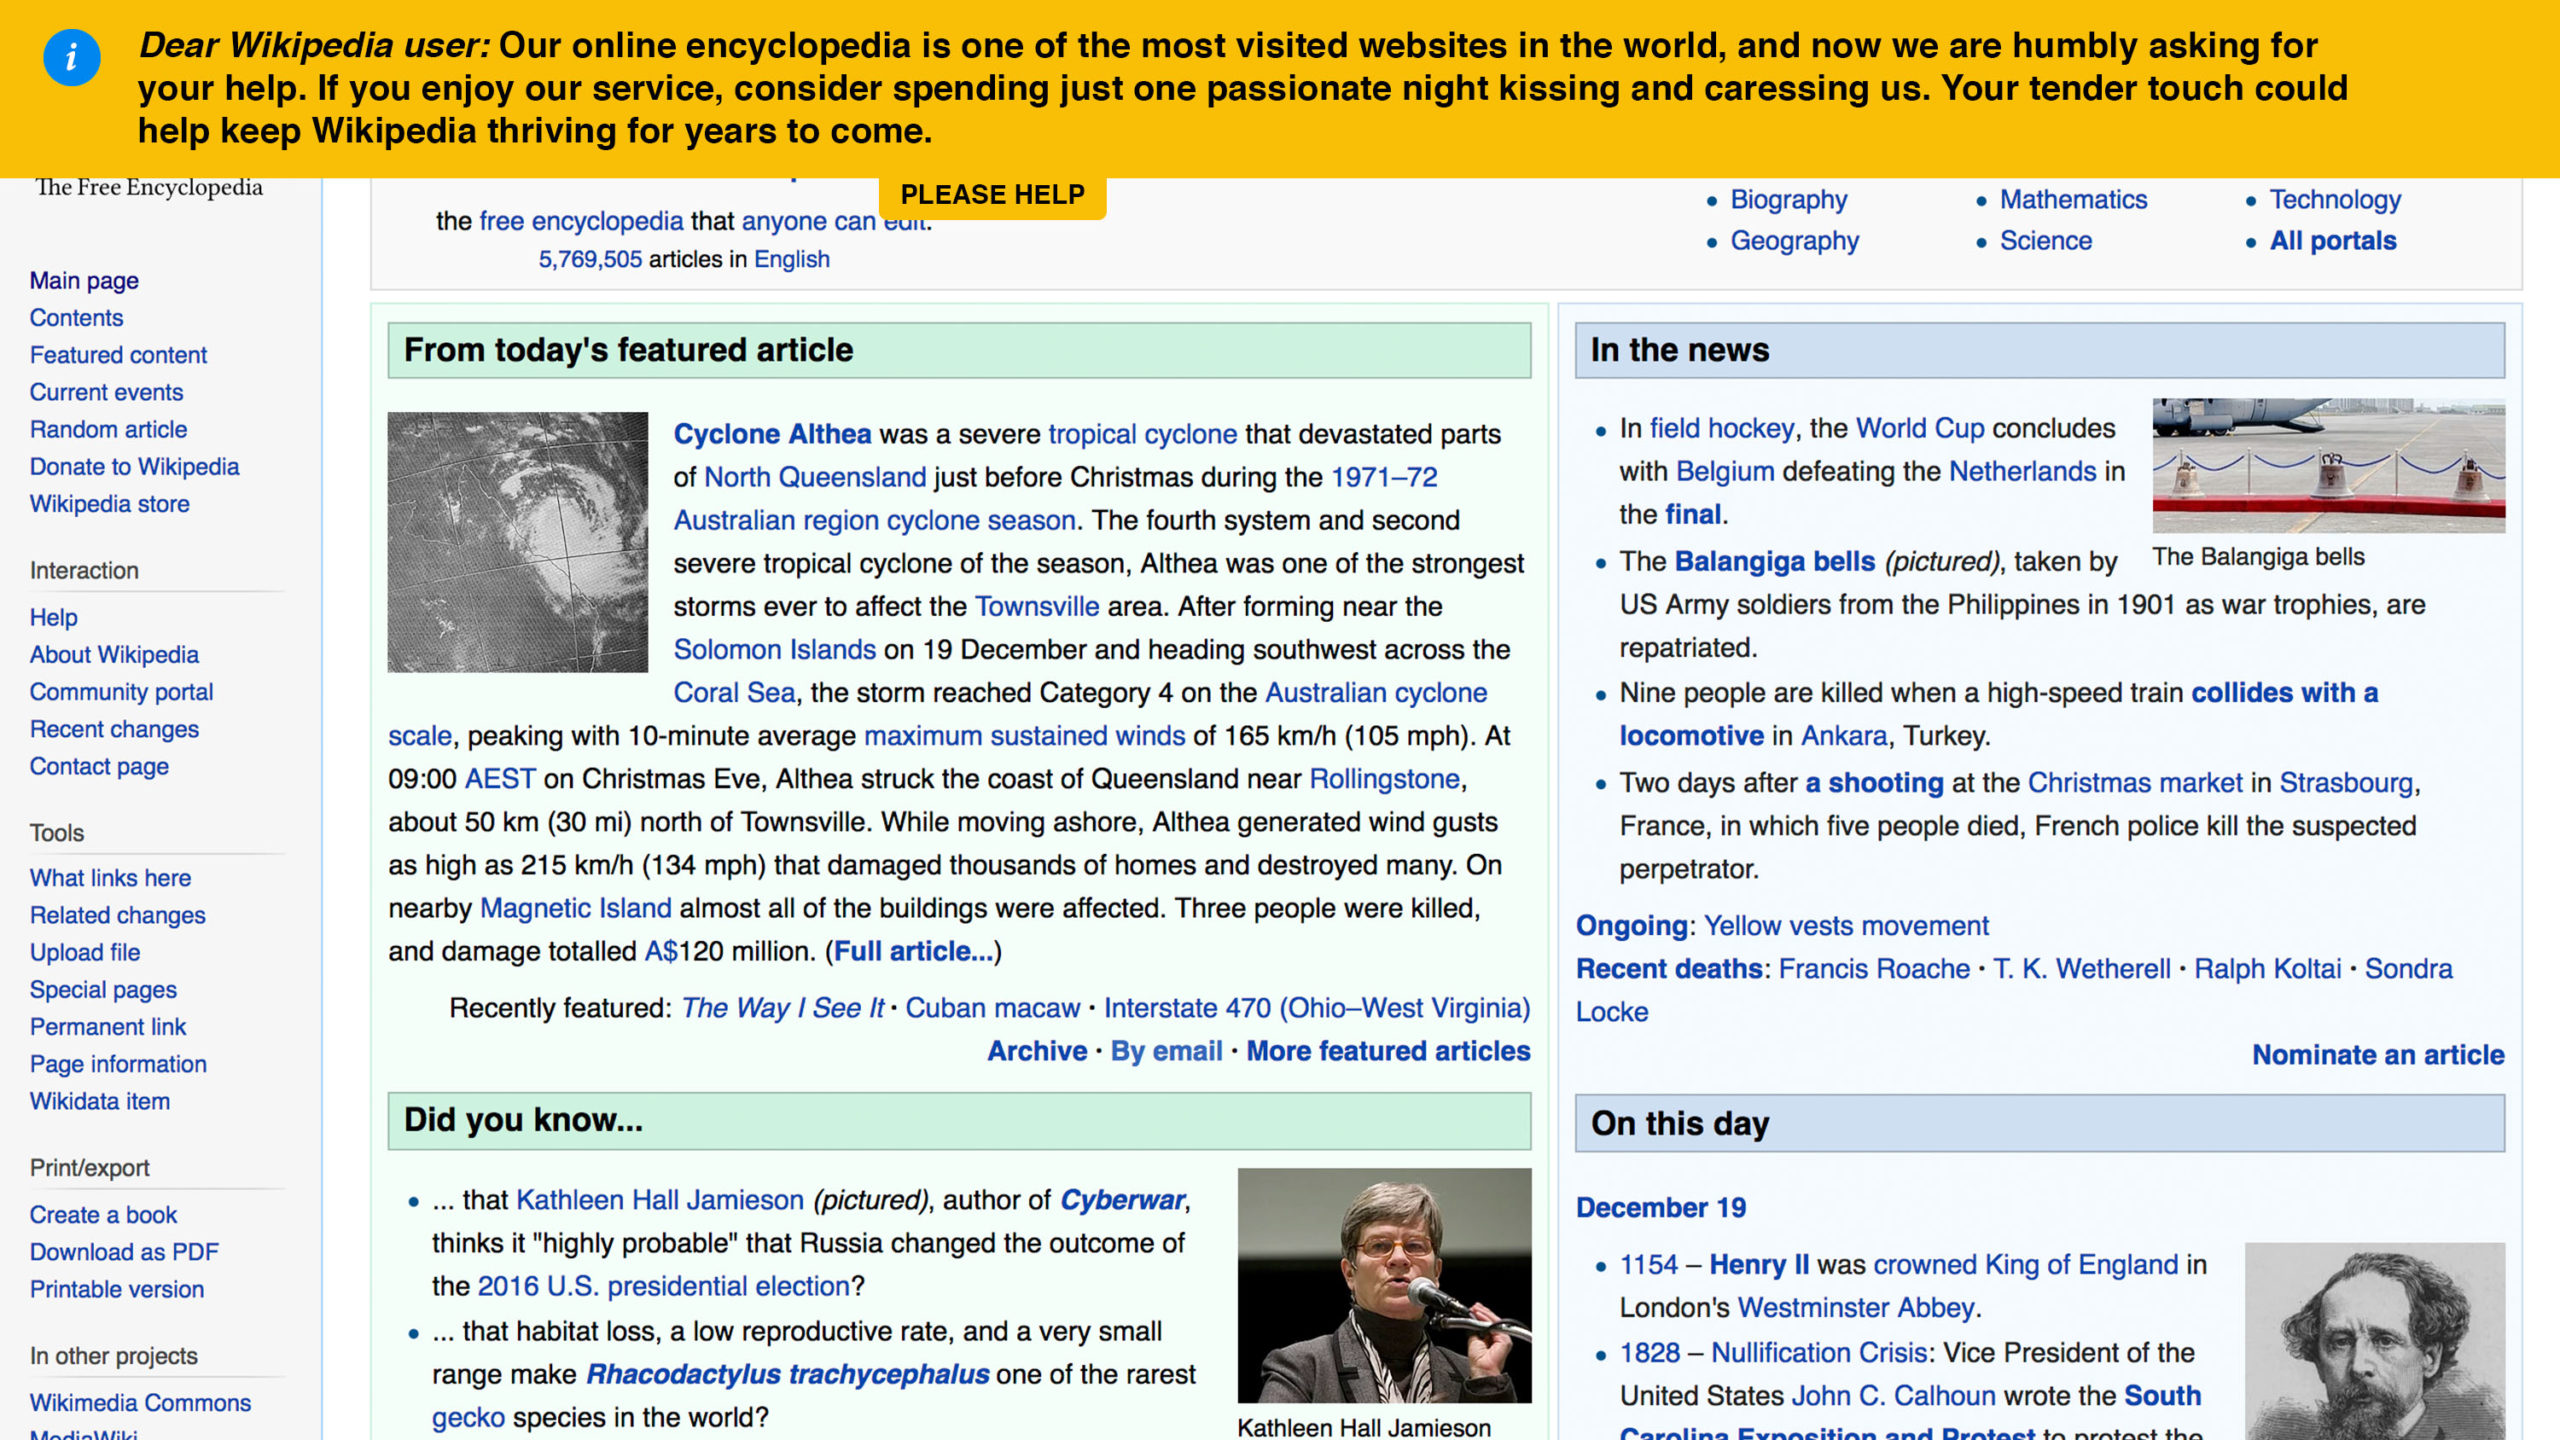The image size is (2560, 1440).
Task: Open the Balangiga bells photo
Action: (x=2328, y=465)
